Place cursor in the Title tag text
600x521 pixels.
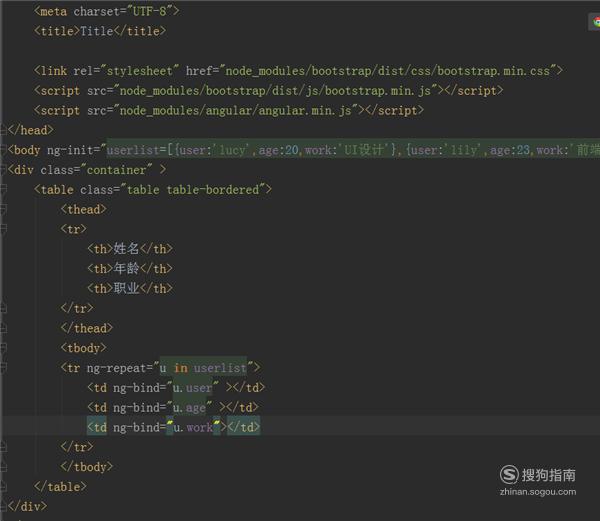pyautogui.click(x=96, y=31)
